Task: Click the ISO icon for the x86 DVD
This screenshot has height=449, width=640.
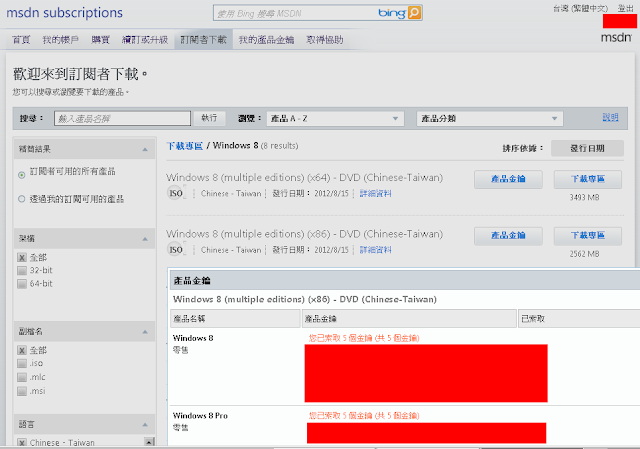Action: click(x=176, y=249)
